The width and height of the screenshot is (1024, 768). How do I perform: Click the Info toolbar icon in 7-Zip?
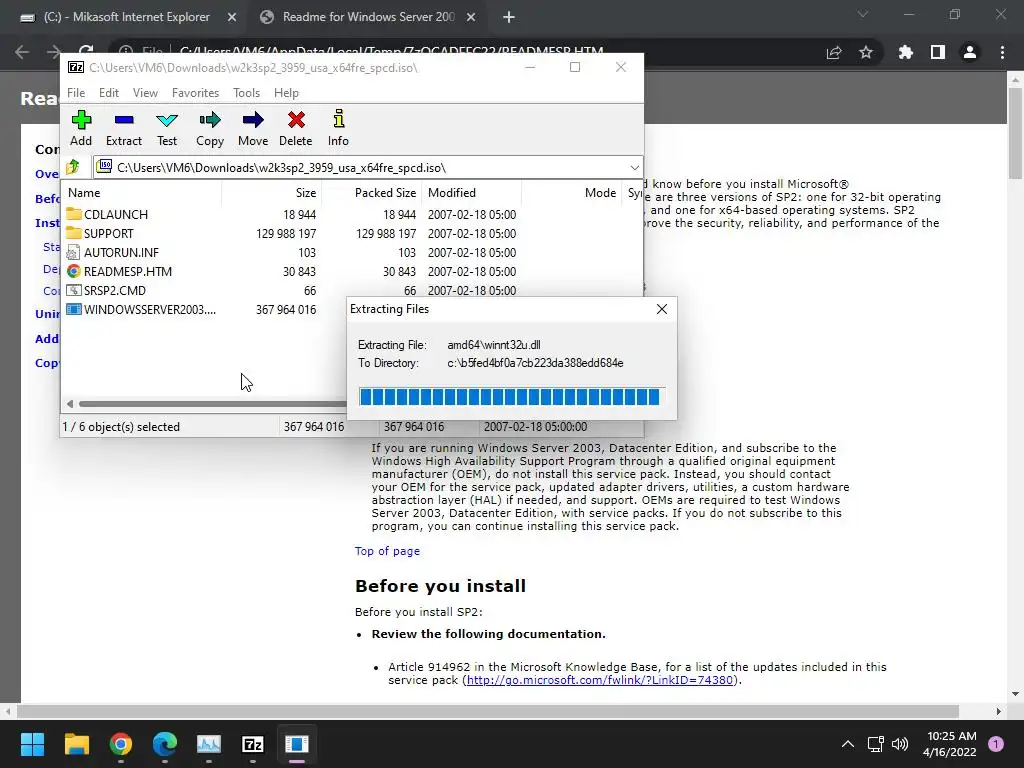tap(338, 128)
